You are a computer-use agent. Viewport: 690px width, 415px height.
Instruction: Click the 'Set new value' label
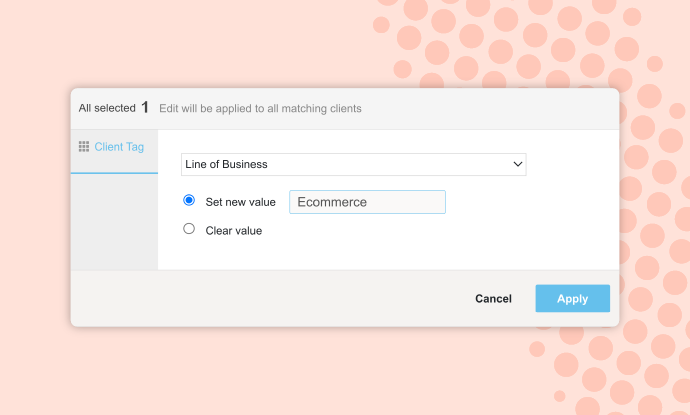tap(240, 202)
